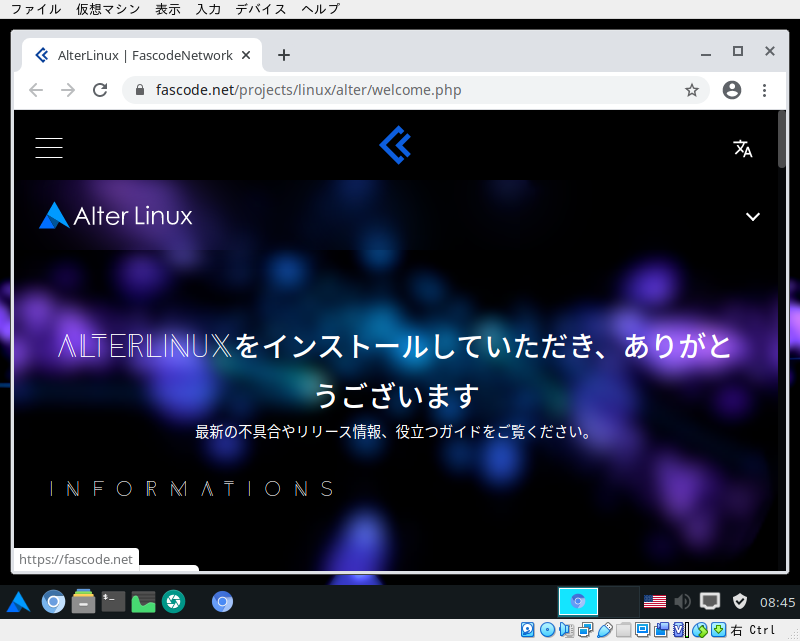The height and width of the screenshot is (641, 800).
Task: Open the Chrome three-dot menu
Action: pos(764,89)
